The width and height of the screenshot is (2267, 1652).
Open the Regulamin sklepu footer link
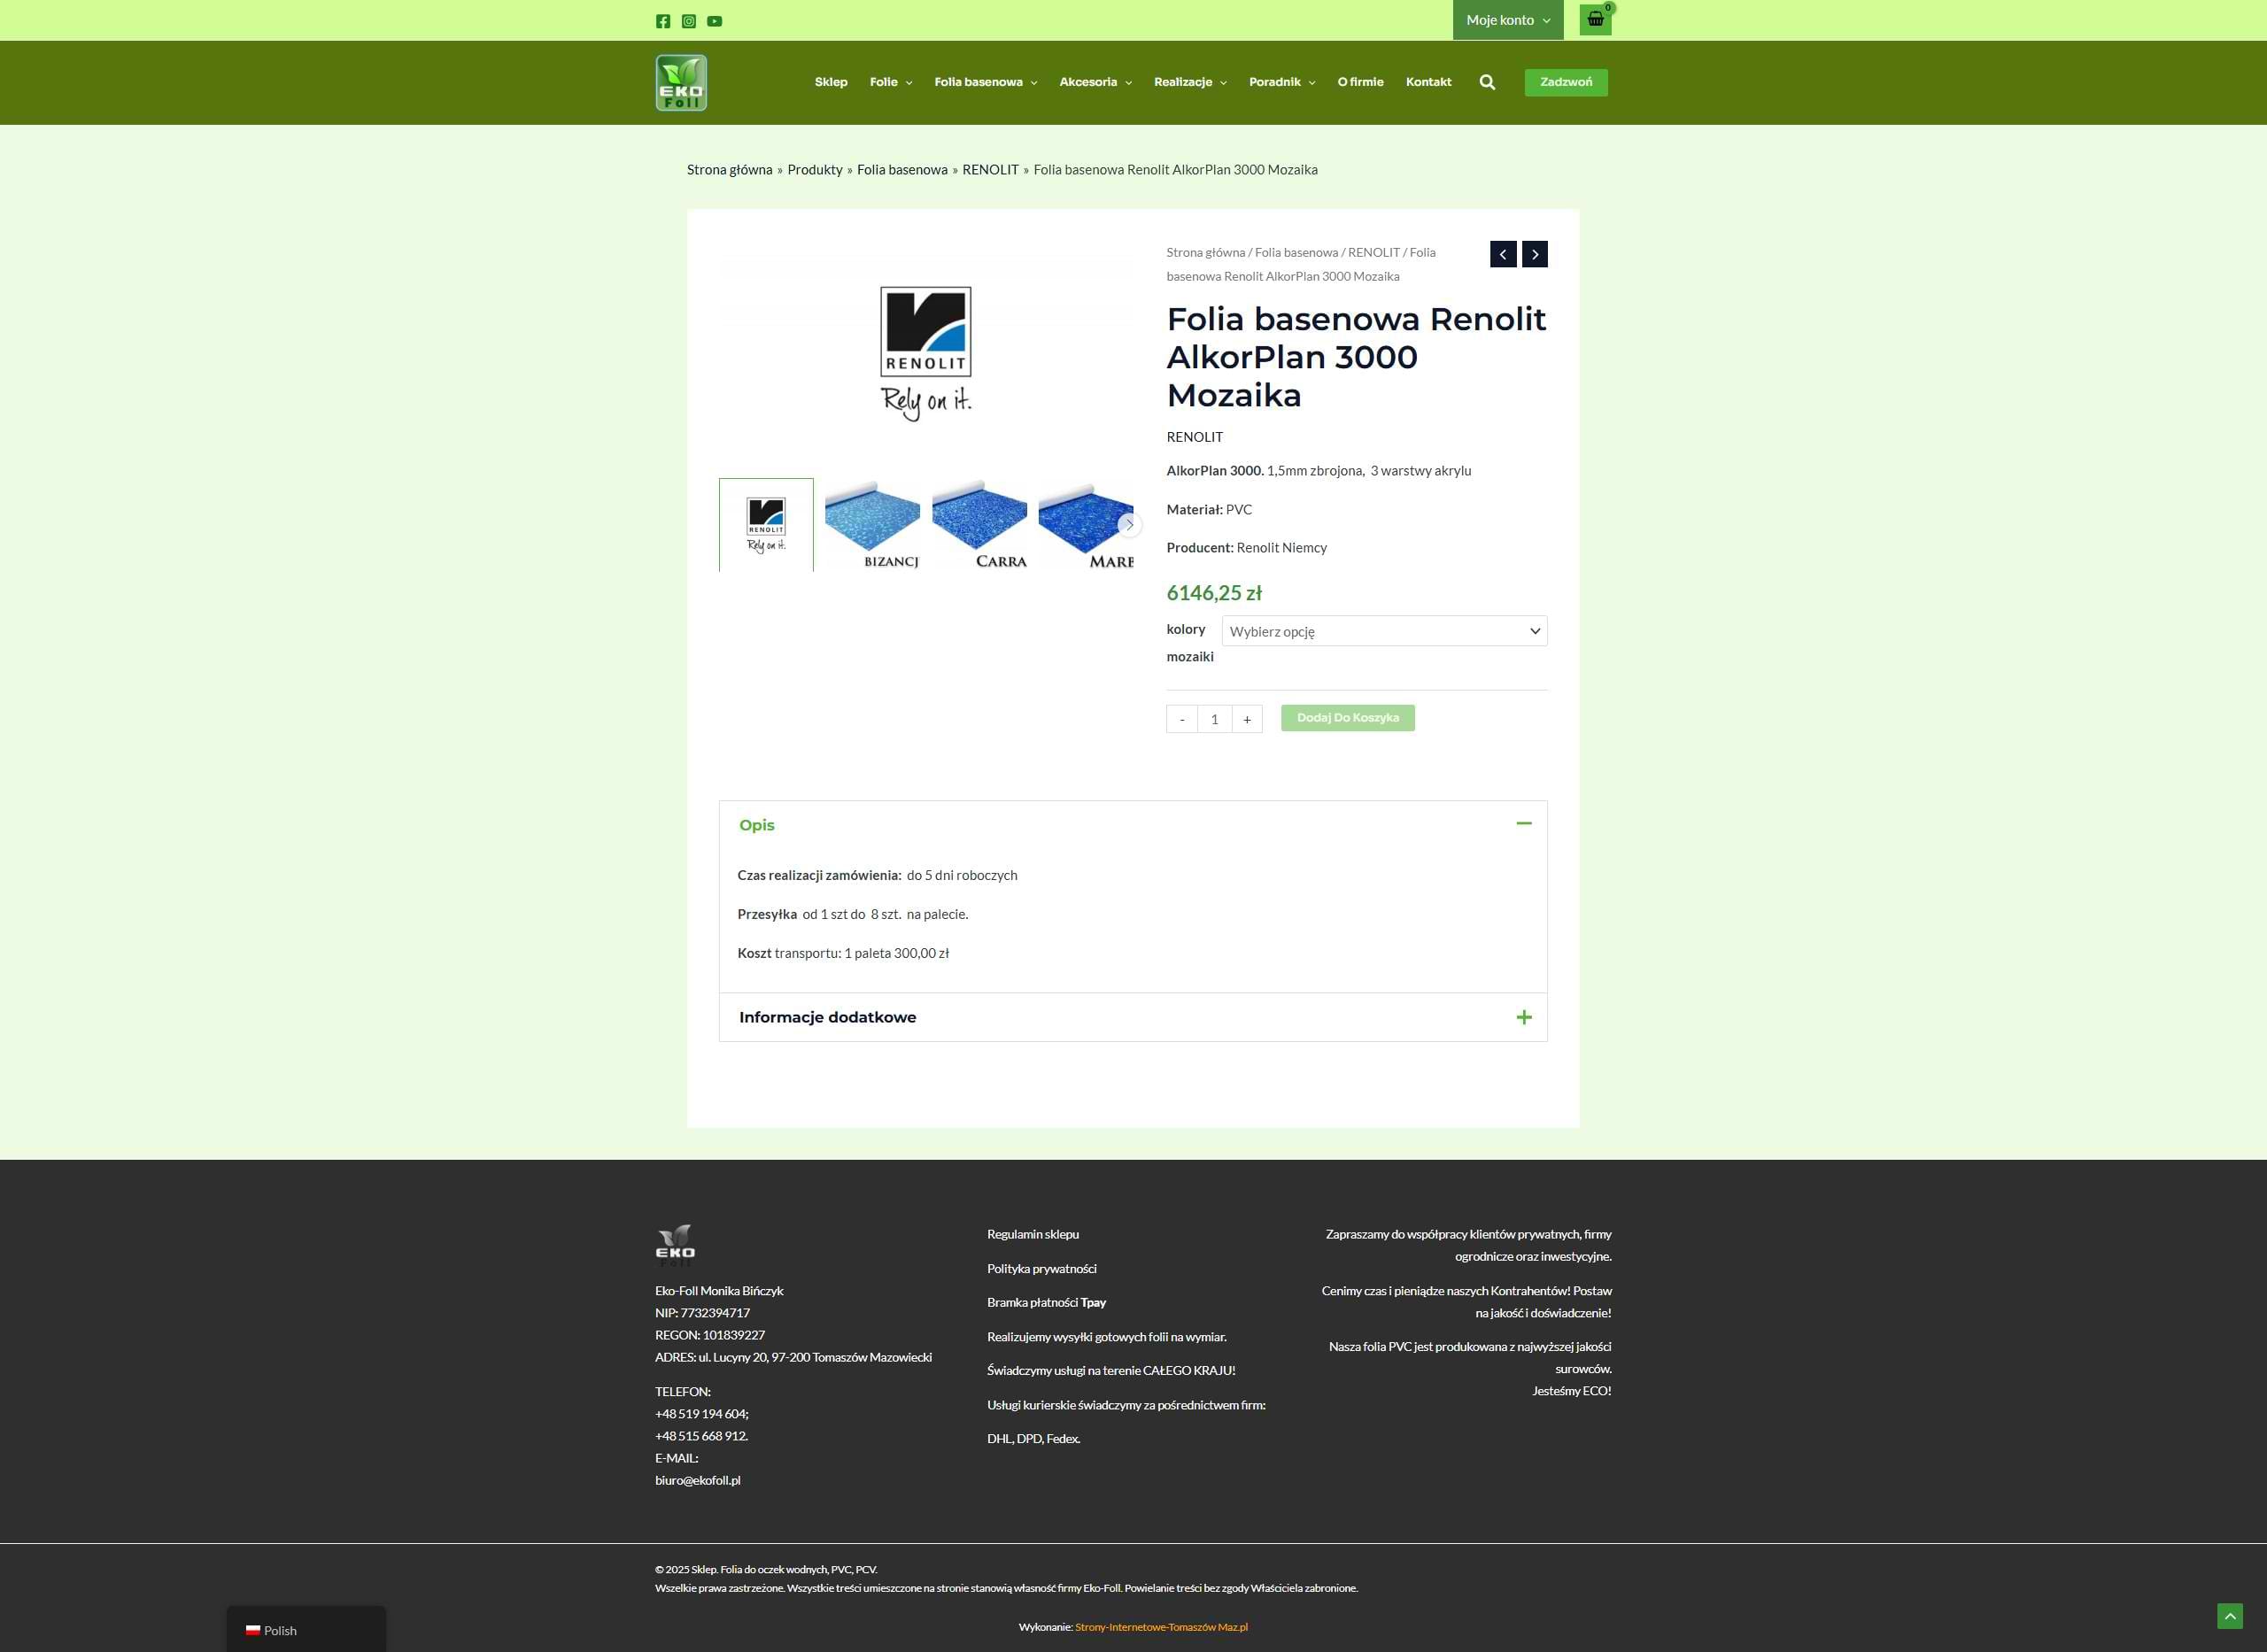[1032, 1234]
